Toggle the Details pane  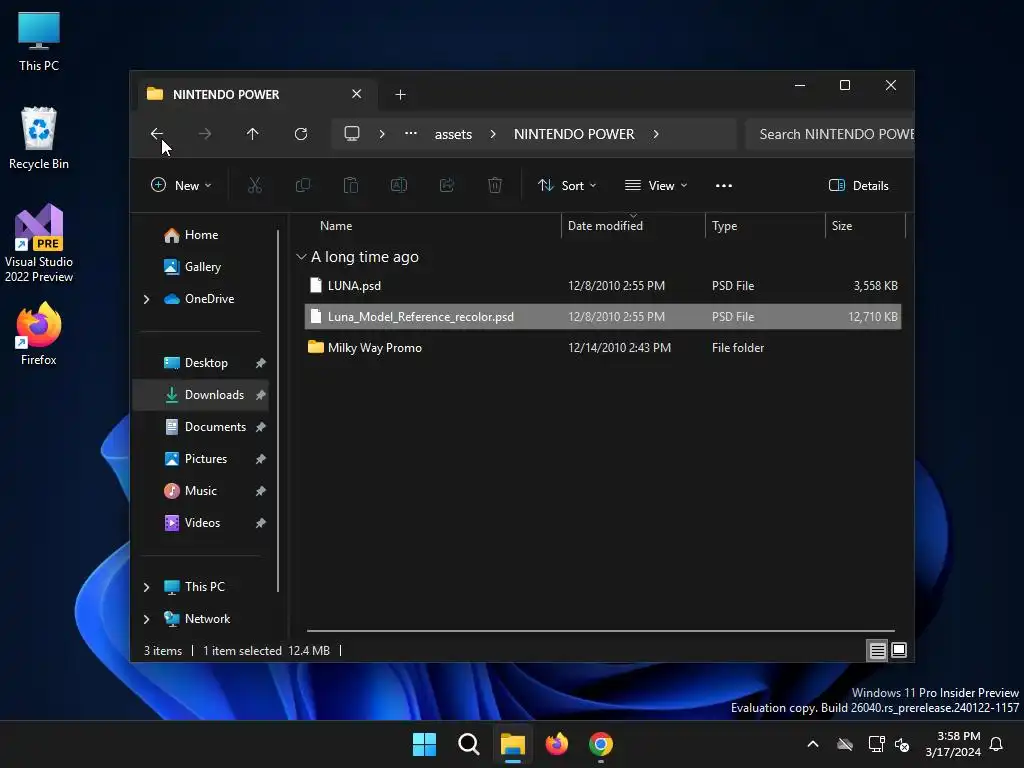tap(859, 185)
